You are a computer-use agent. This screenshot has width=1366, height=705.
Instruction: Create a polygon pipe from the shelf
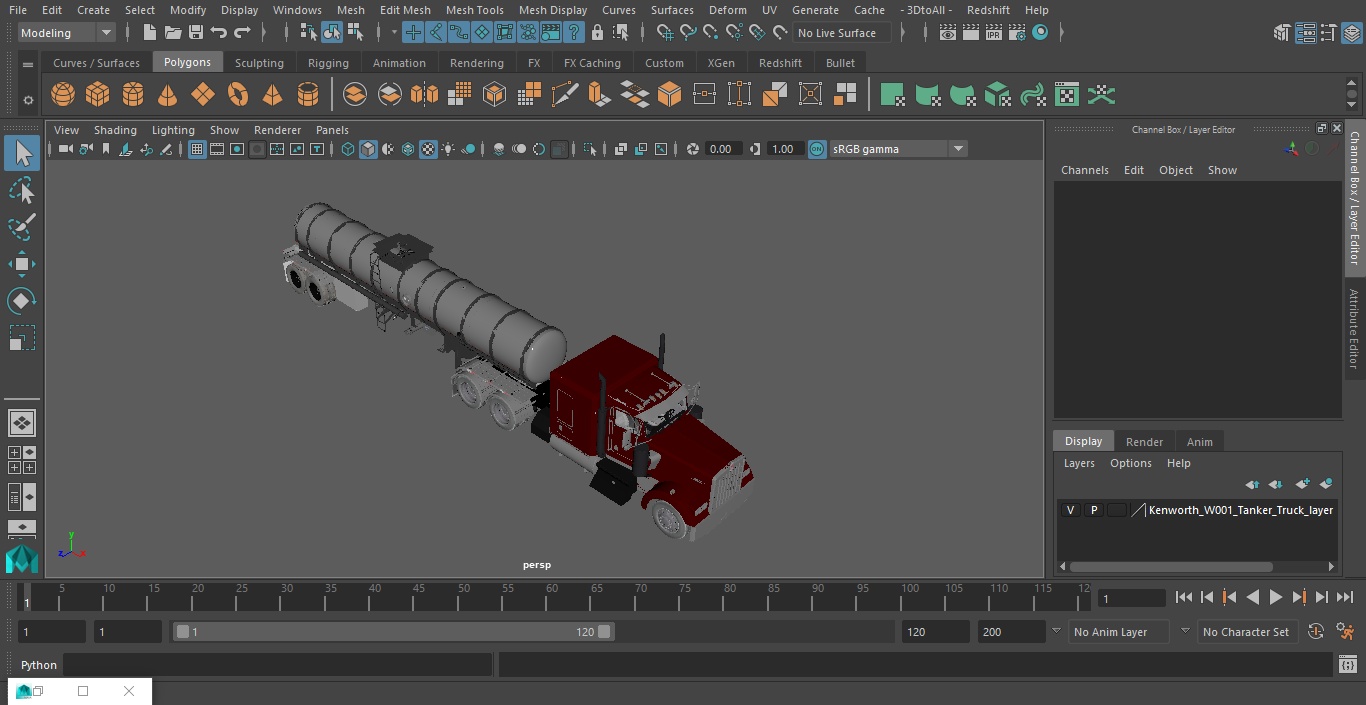(308, 95)
